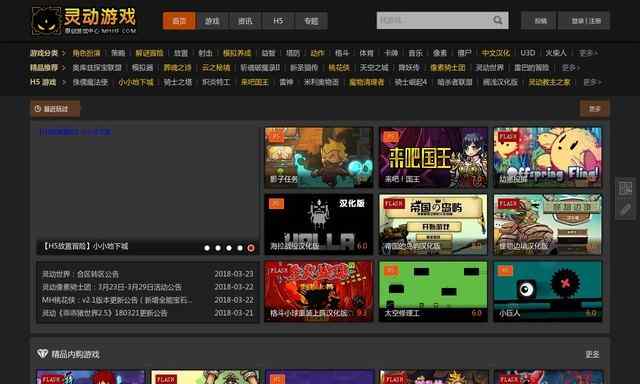Open the orange 首页 home tab

point(179,21)
